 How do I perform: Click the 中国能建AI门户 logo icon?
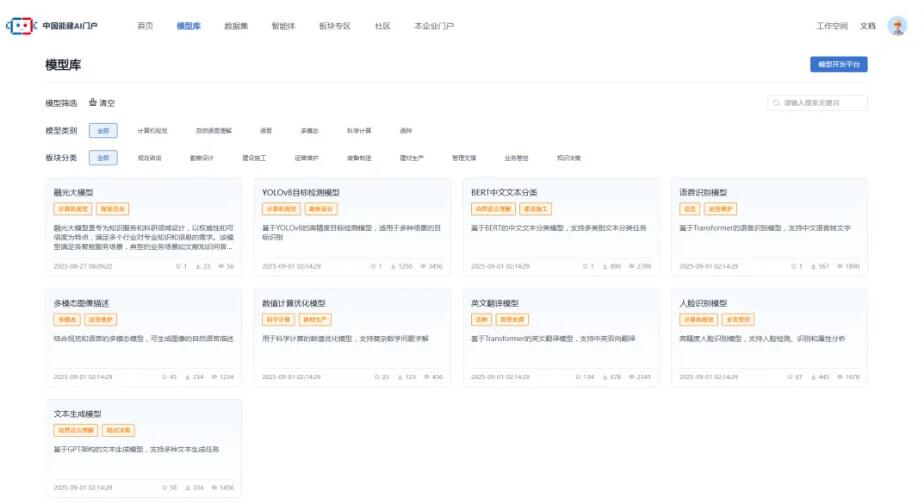point(23,27)
